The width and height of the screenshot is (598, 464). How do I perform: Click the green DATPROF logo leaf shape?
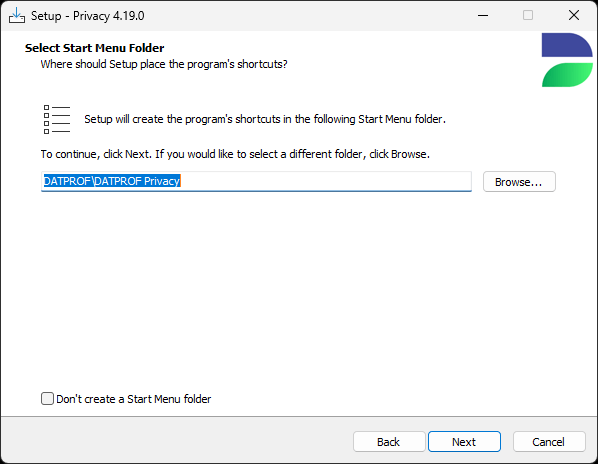pos(567,75)
